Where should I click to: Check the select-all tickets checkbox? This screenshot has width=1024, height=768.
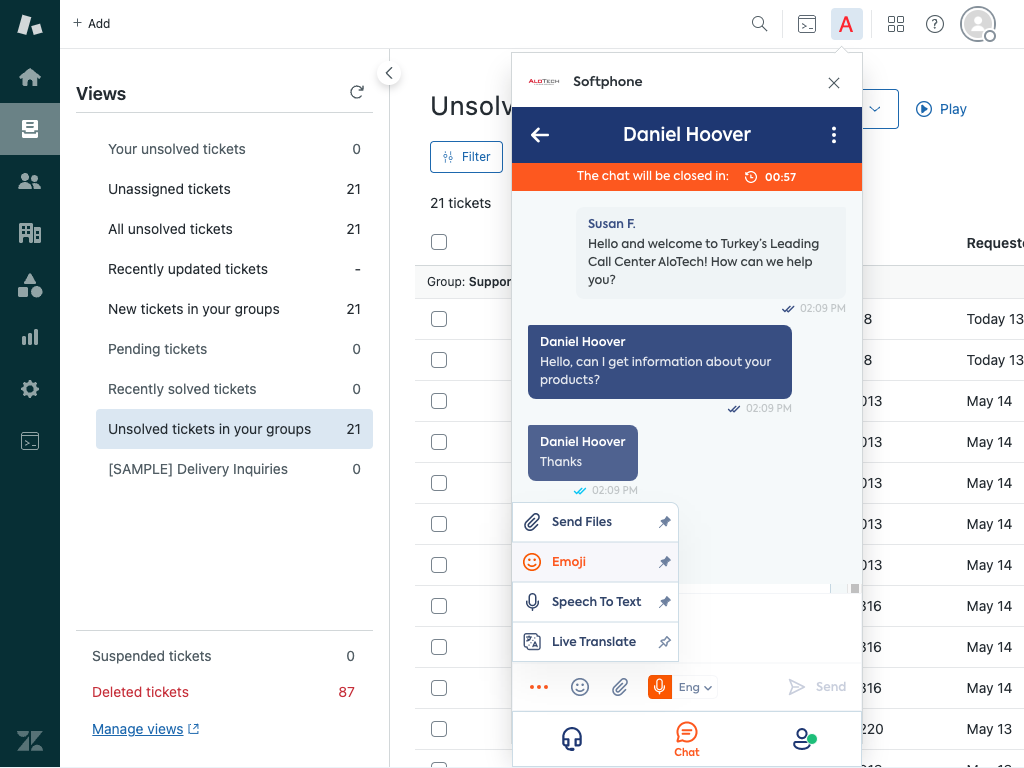pos(439,242)
